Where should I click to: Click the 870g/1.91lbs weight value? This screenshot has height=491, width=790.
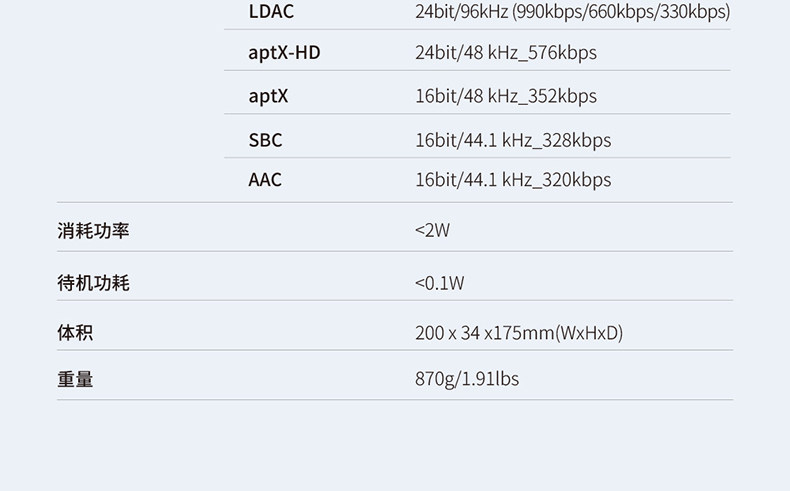[x=467, y=379]
